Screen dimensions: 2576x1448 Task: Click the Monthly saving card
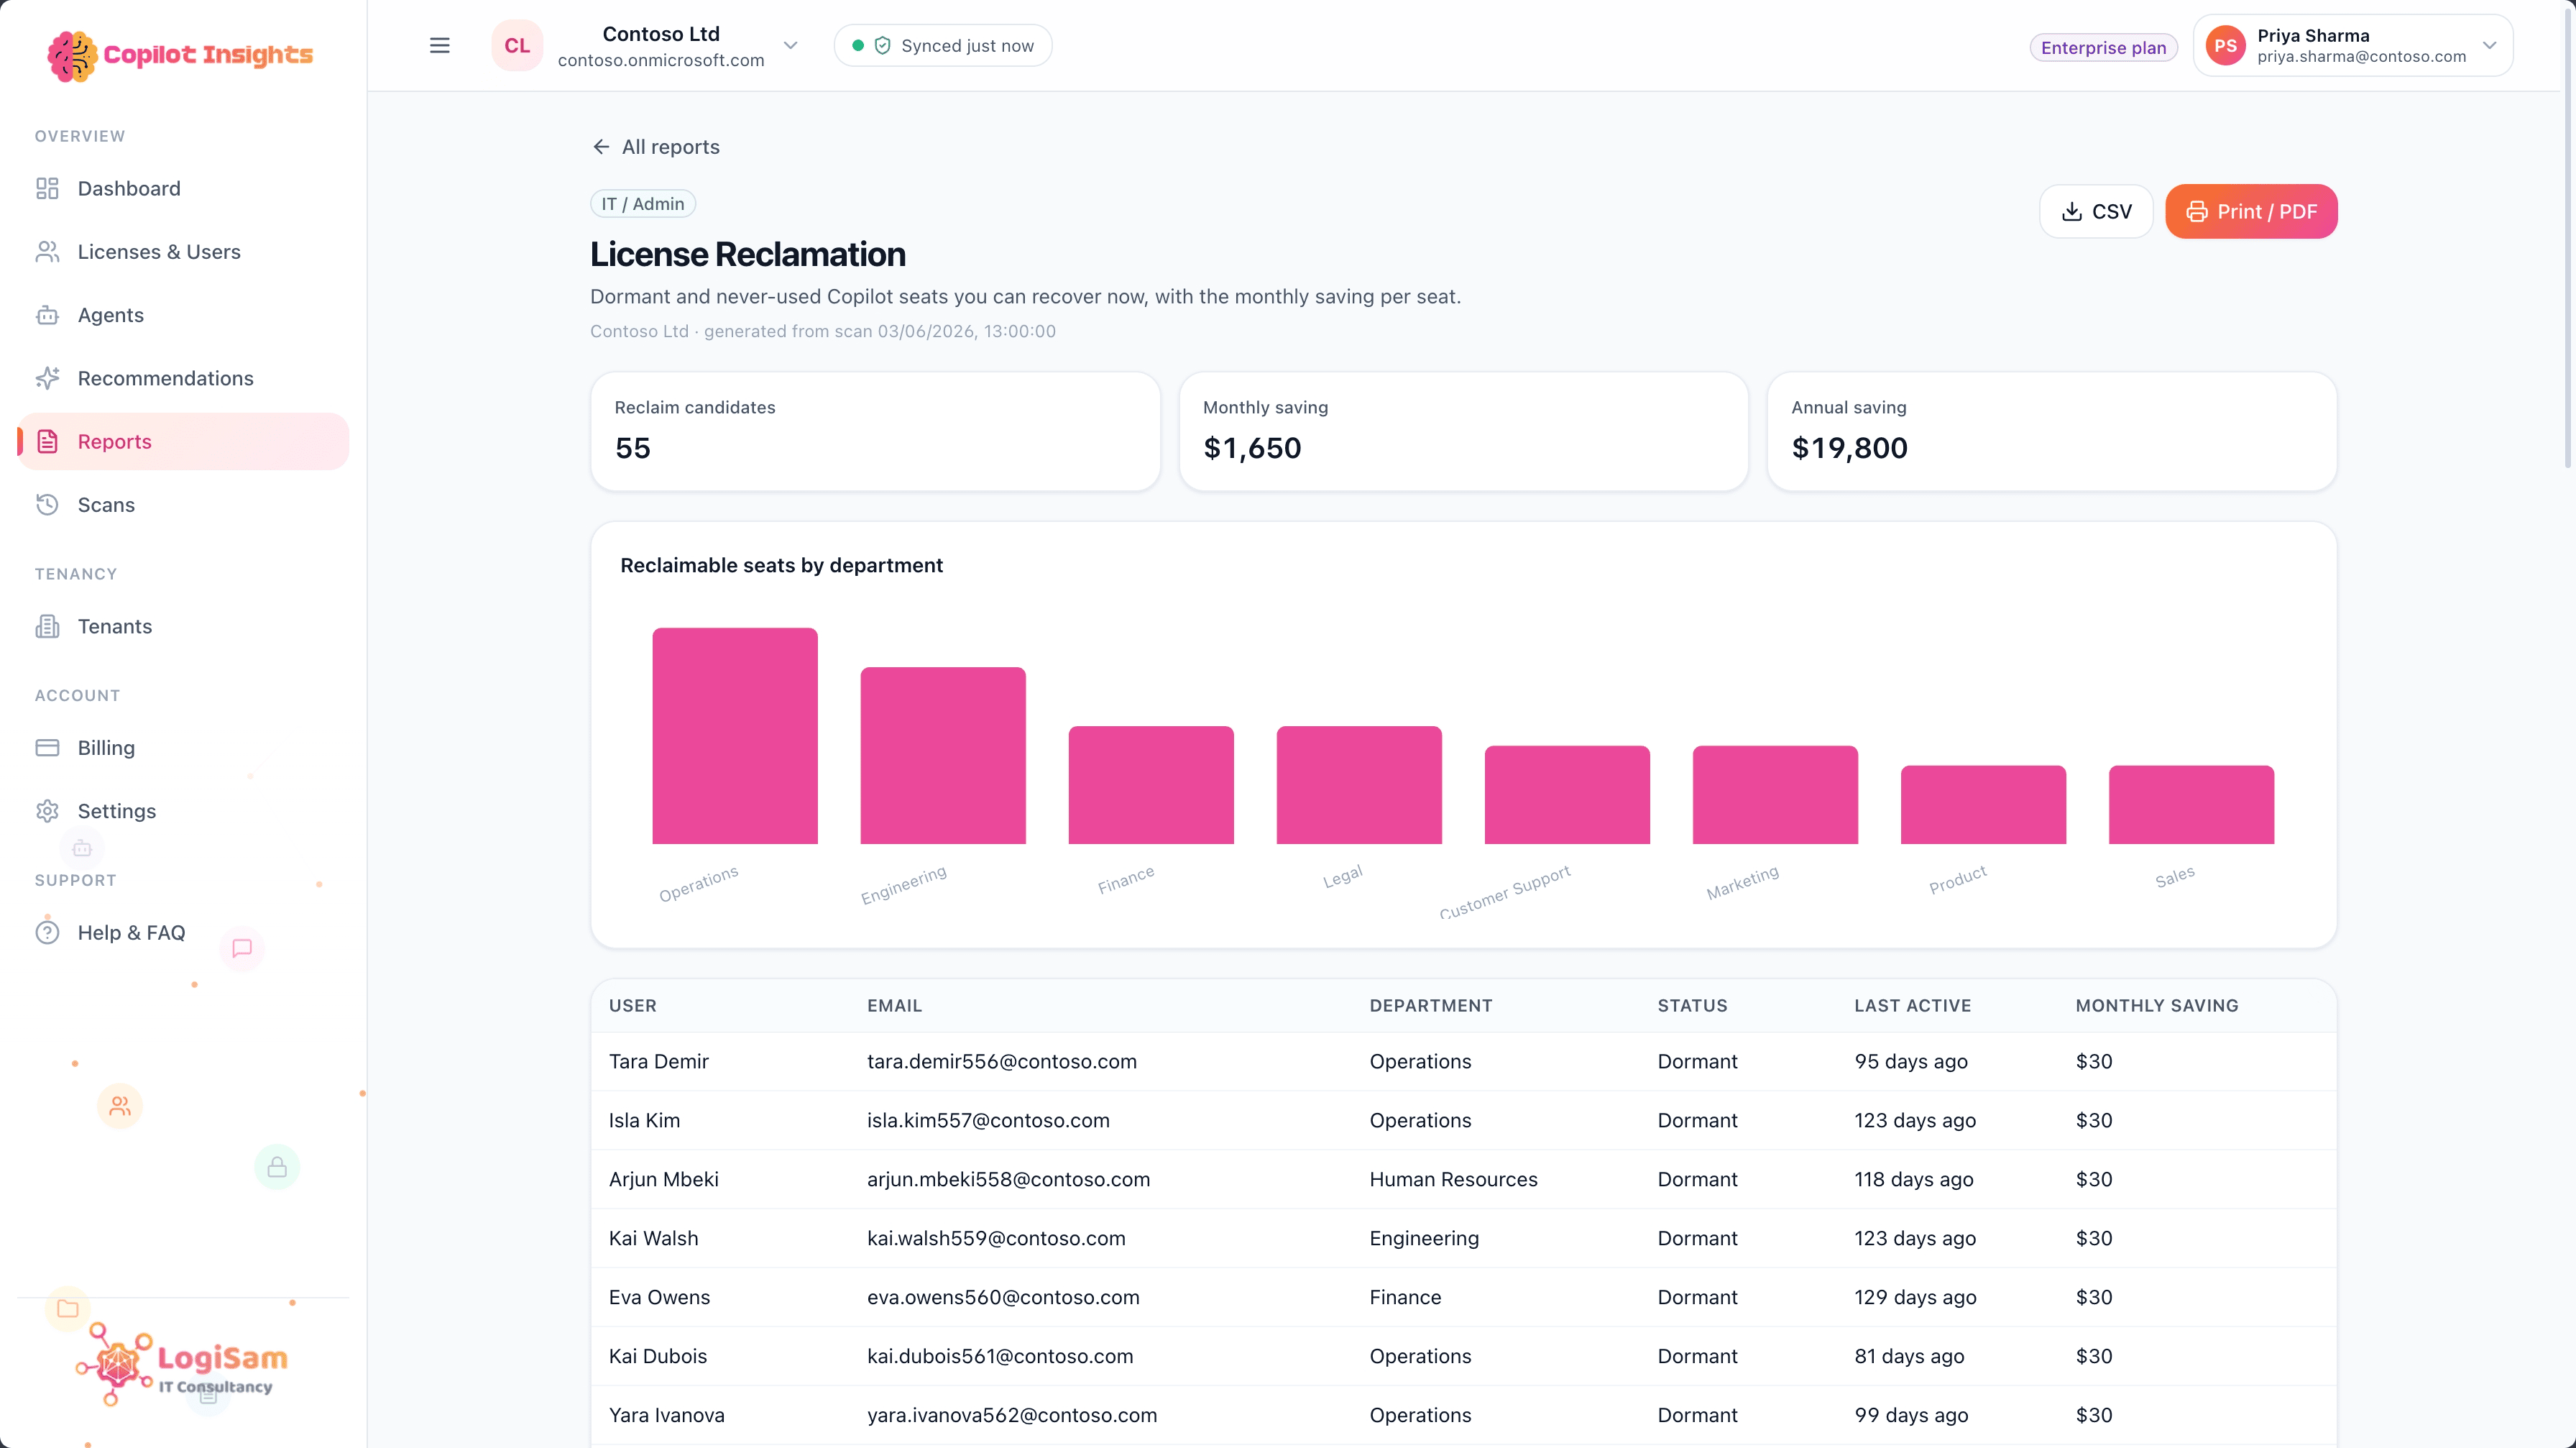[x=1463, y=431]
